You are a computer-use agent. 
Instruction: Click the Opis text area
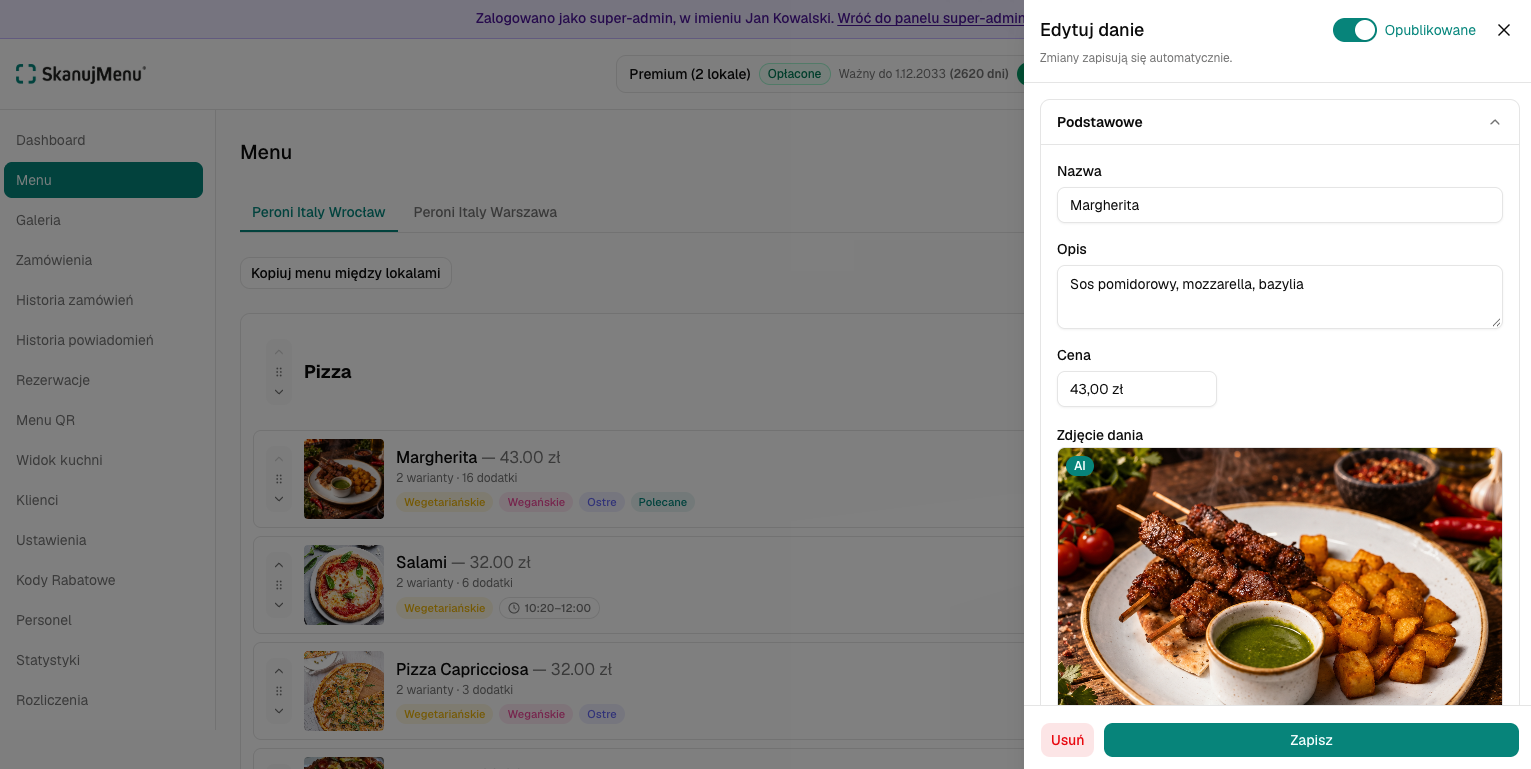tap(1280, 297)
